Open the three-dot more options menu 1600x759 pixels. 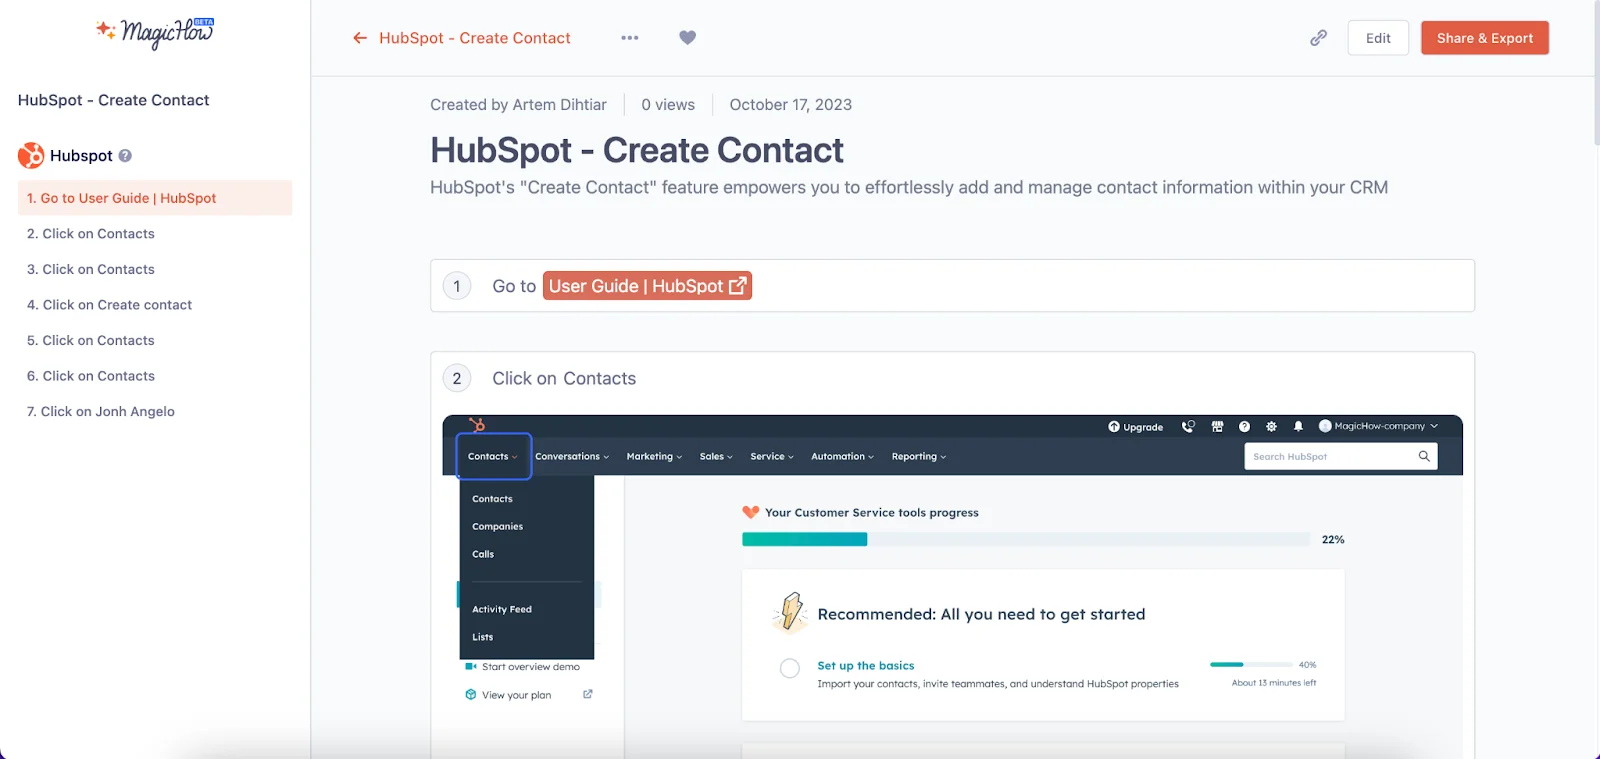pyautogui.click(x=629, y=38)
